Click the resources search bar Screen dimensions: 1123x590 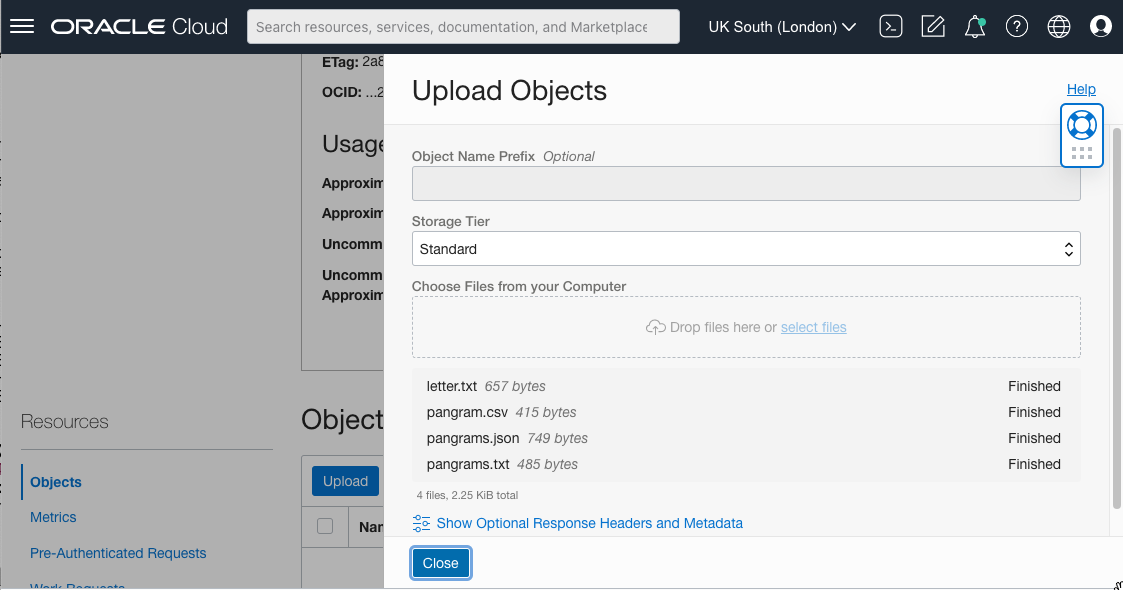point(463,26)
